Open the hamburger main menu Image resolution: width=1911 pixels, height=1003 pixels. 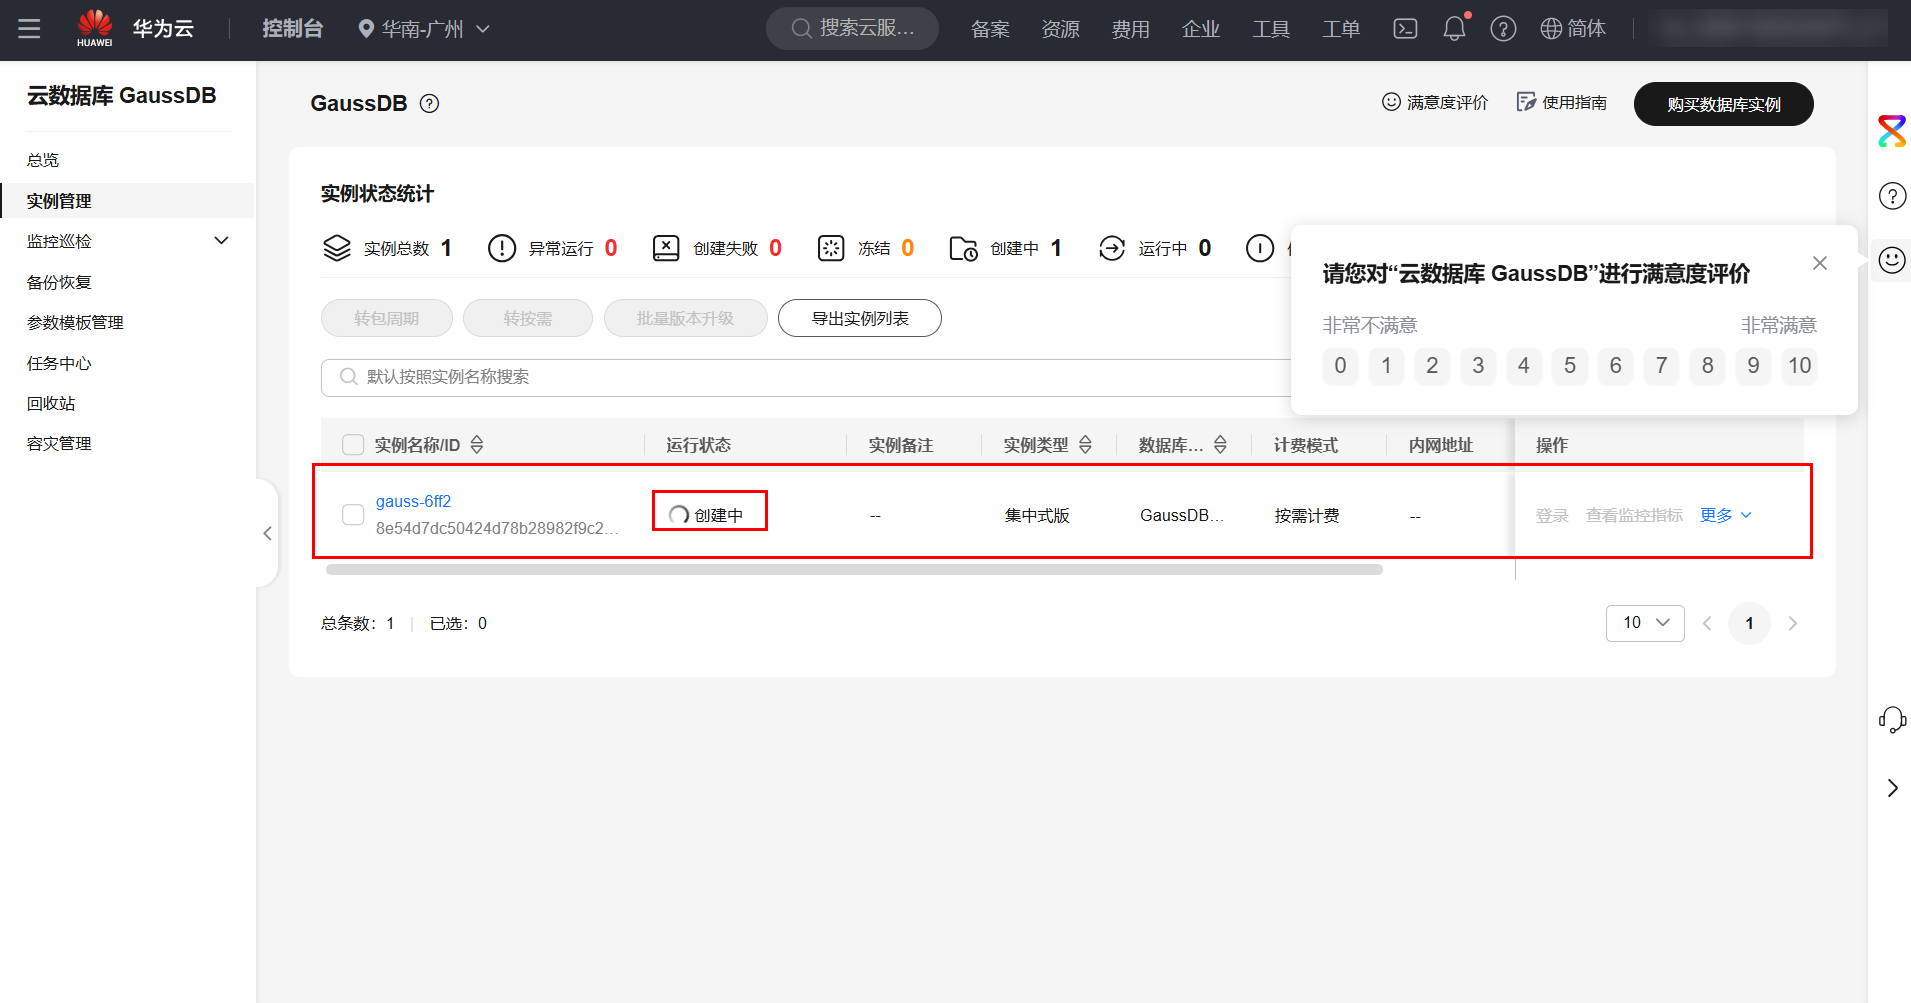point(29,29)
